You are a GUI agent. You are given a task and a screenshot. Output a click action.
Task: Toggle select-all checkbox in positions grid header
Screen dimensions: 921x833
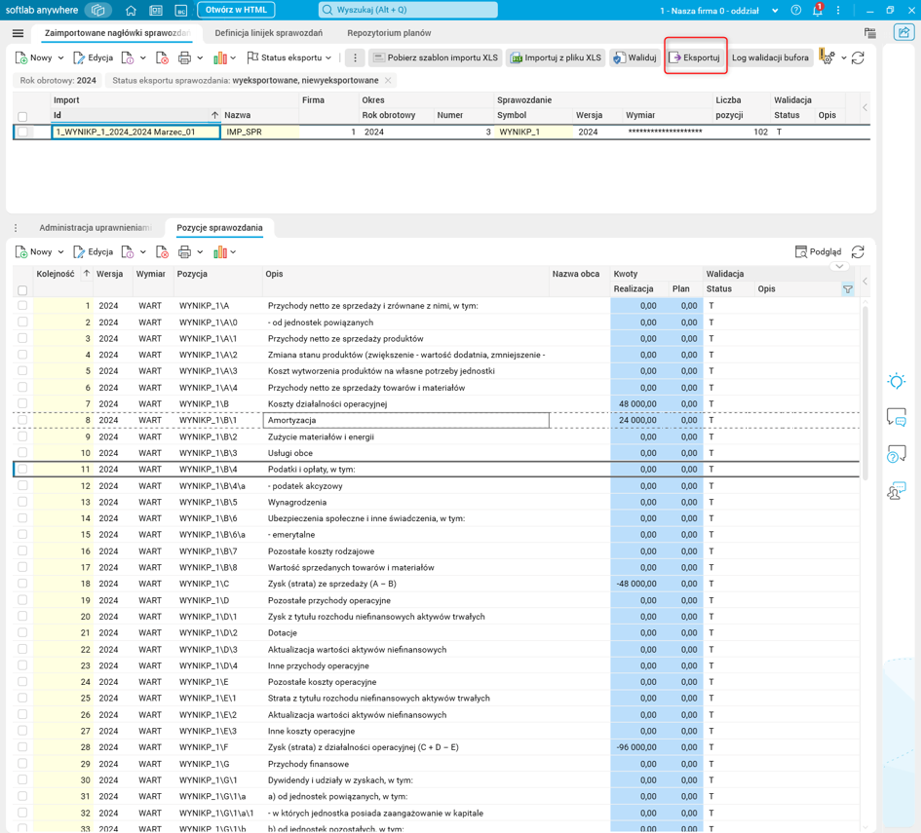23,290
